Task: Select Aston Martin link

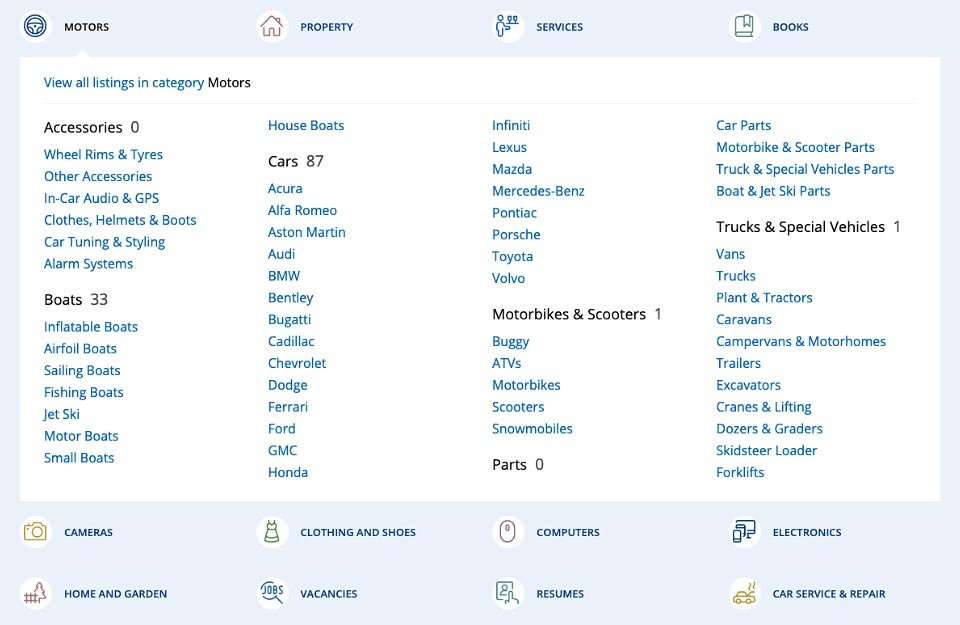Action: click(306, 232)
